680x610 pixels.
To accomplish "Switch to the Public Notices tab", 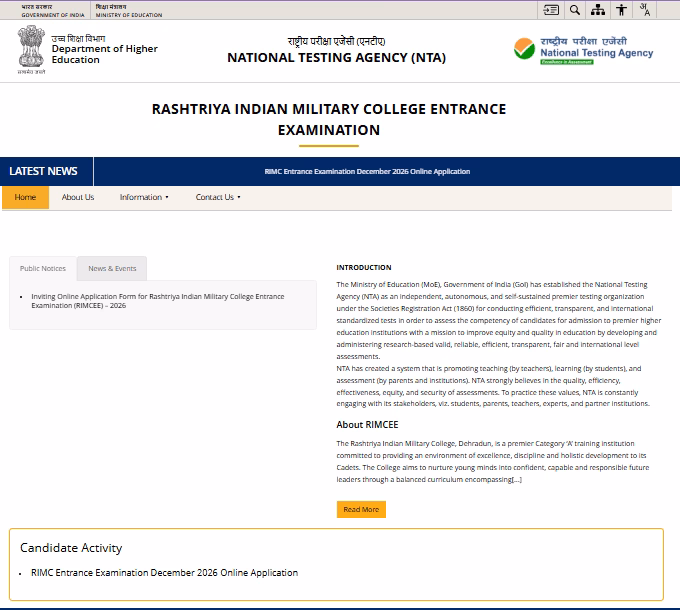I will pos(43,268).
